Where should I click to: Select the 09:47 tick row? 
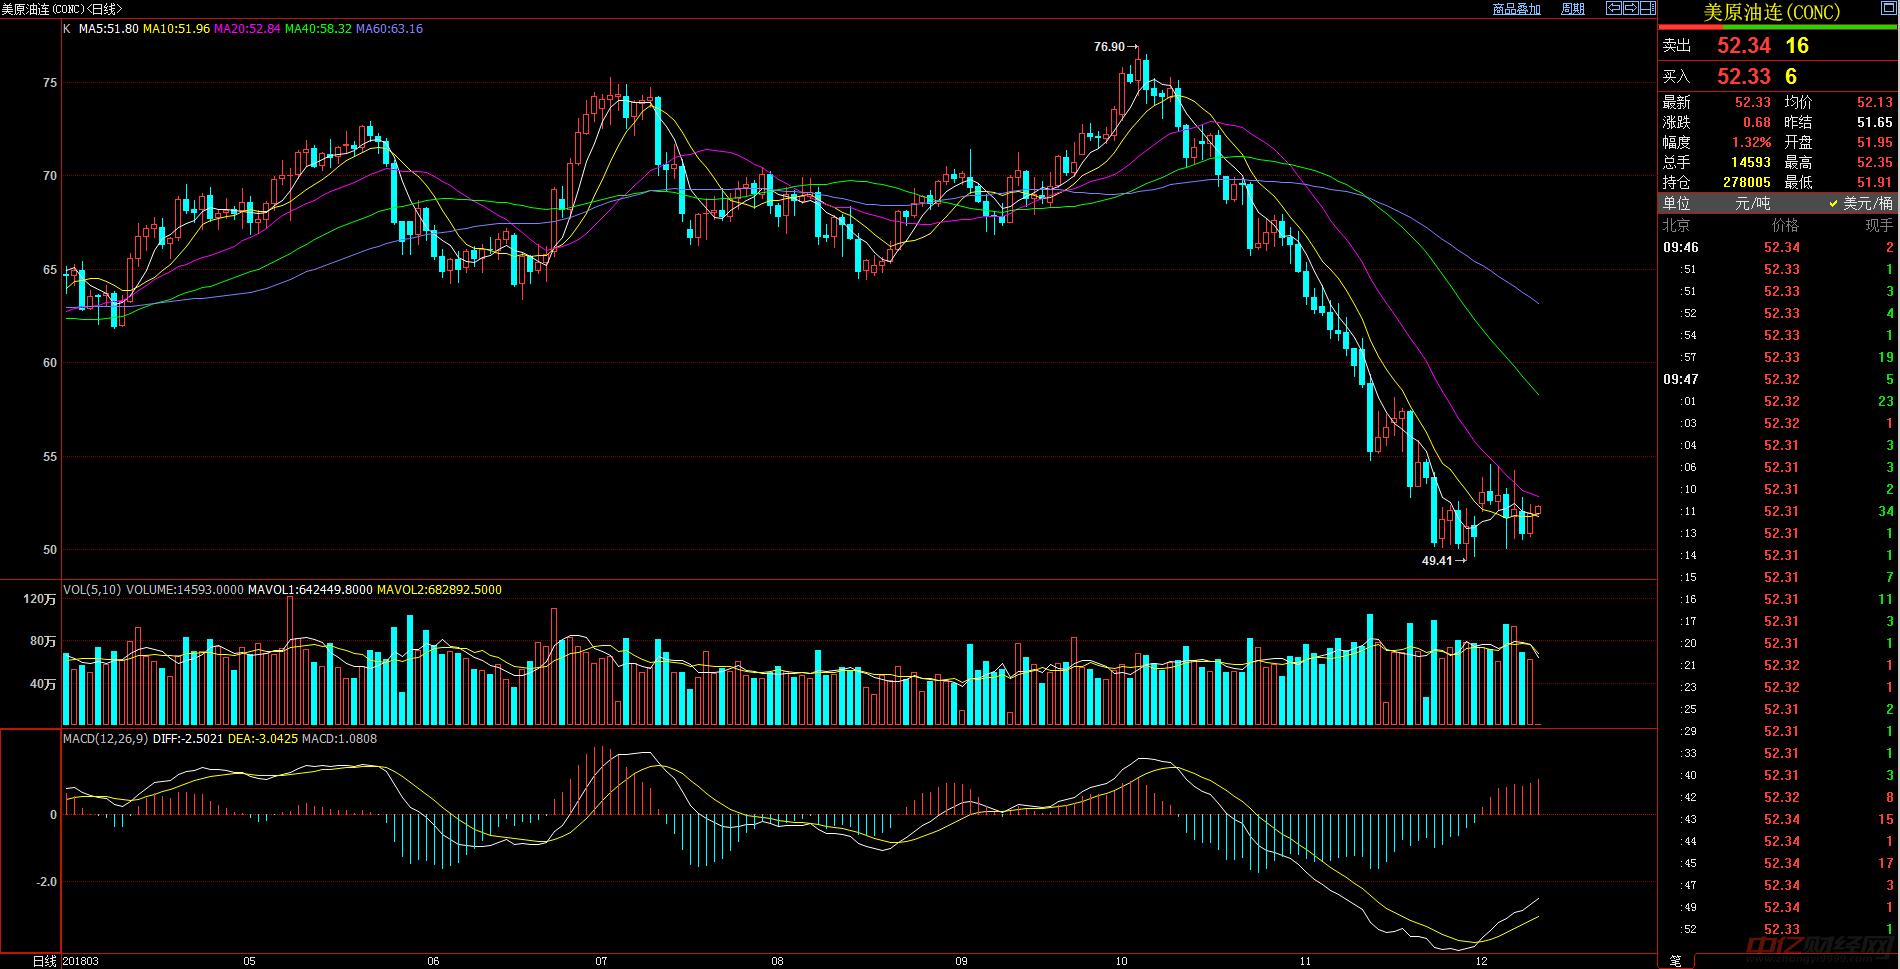click(x=1778, y=379)
